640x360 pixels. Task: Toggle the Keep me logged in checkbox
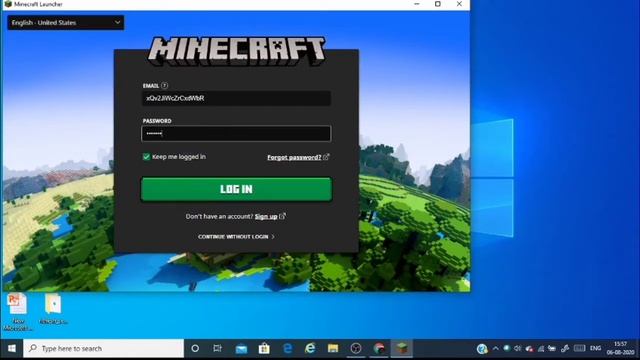146,157
